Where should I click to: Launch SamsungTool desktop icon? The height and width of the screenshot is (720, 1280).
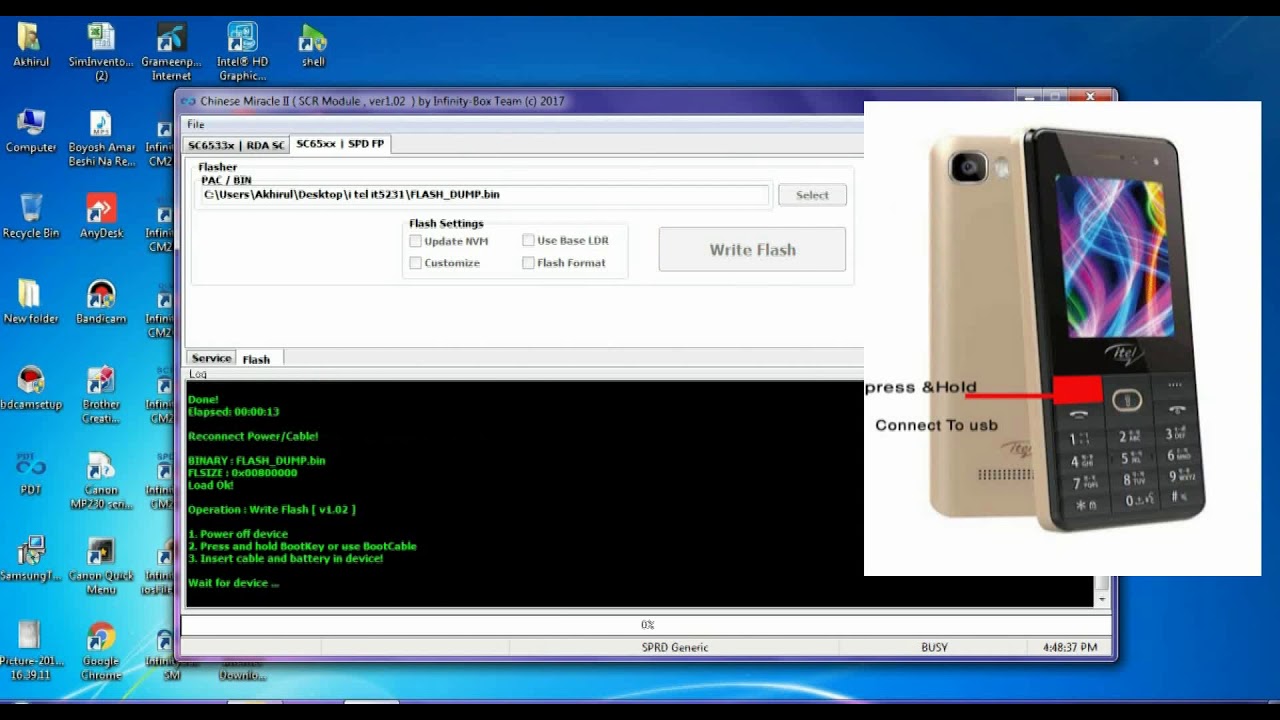click(31, 559)
